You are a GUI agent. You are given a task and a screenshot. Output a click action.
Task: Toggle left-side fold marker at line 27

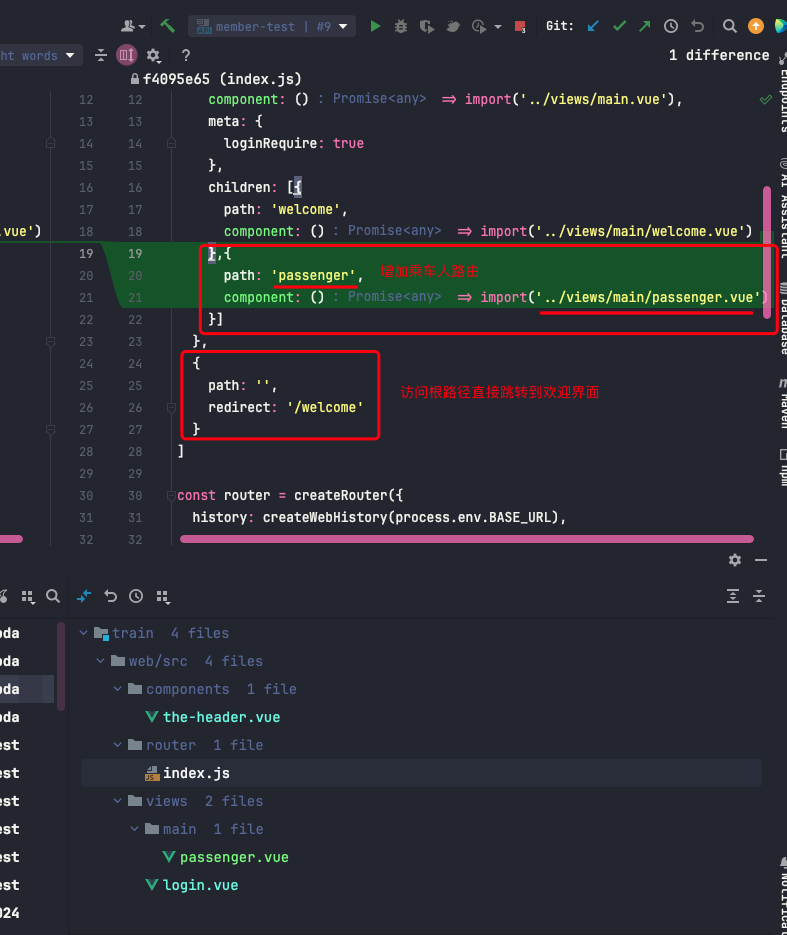(51, 429)
